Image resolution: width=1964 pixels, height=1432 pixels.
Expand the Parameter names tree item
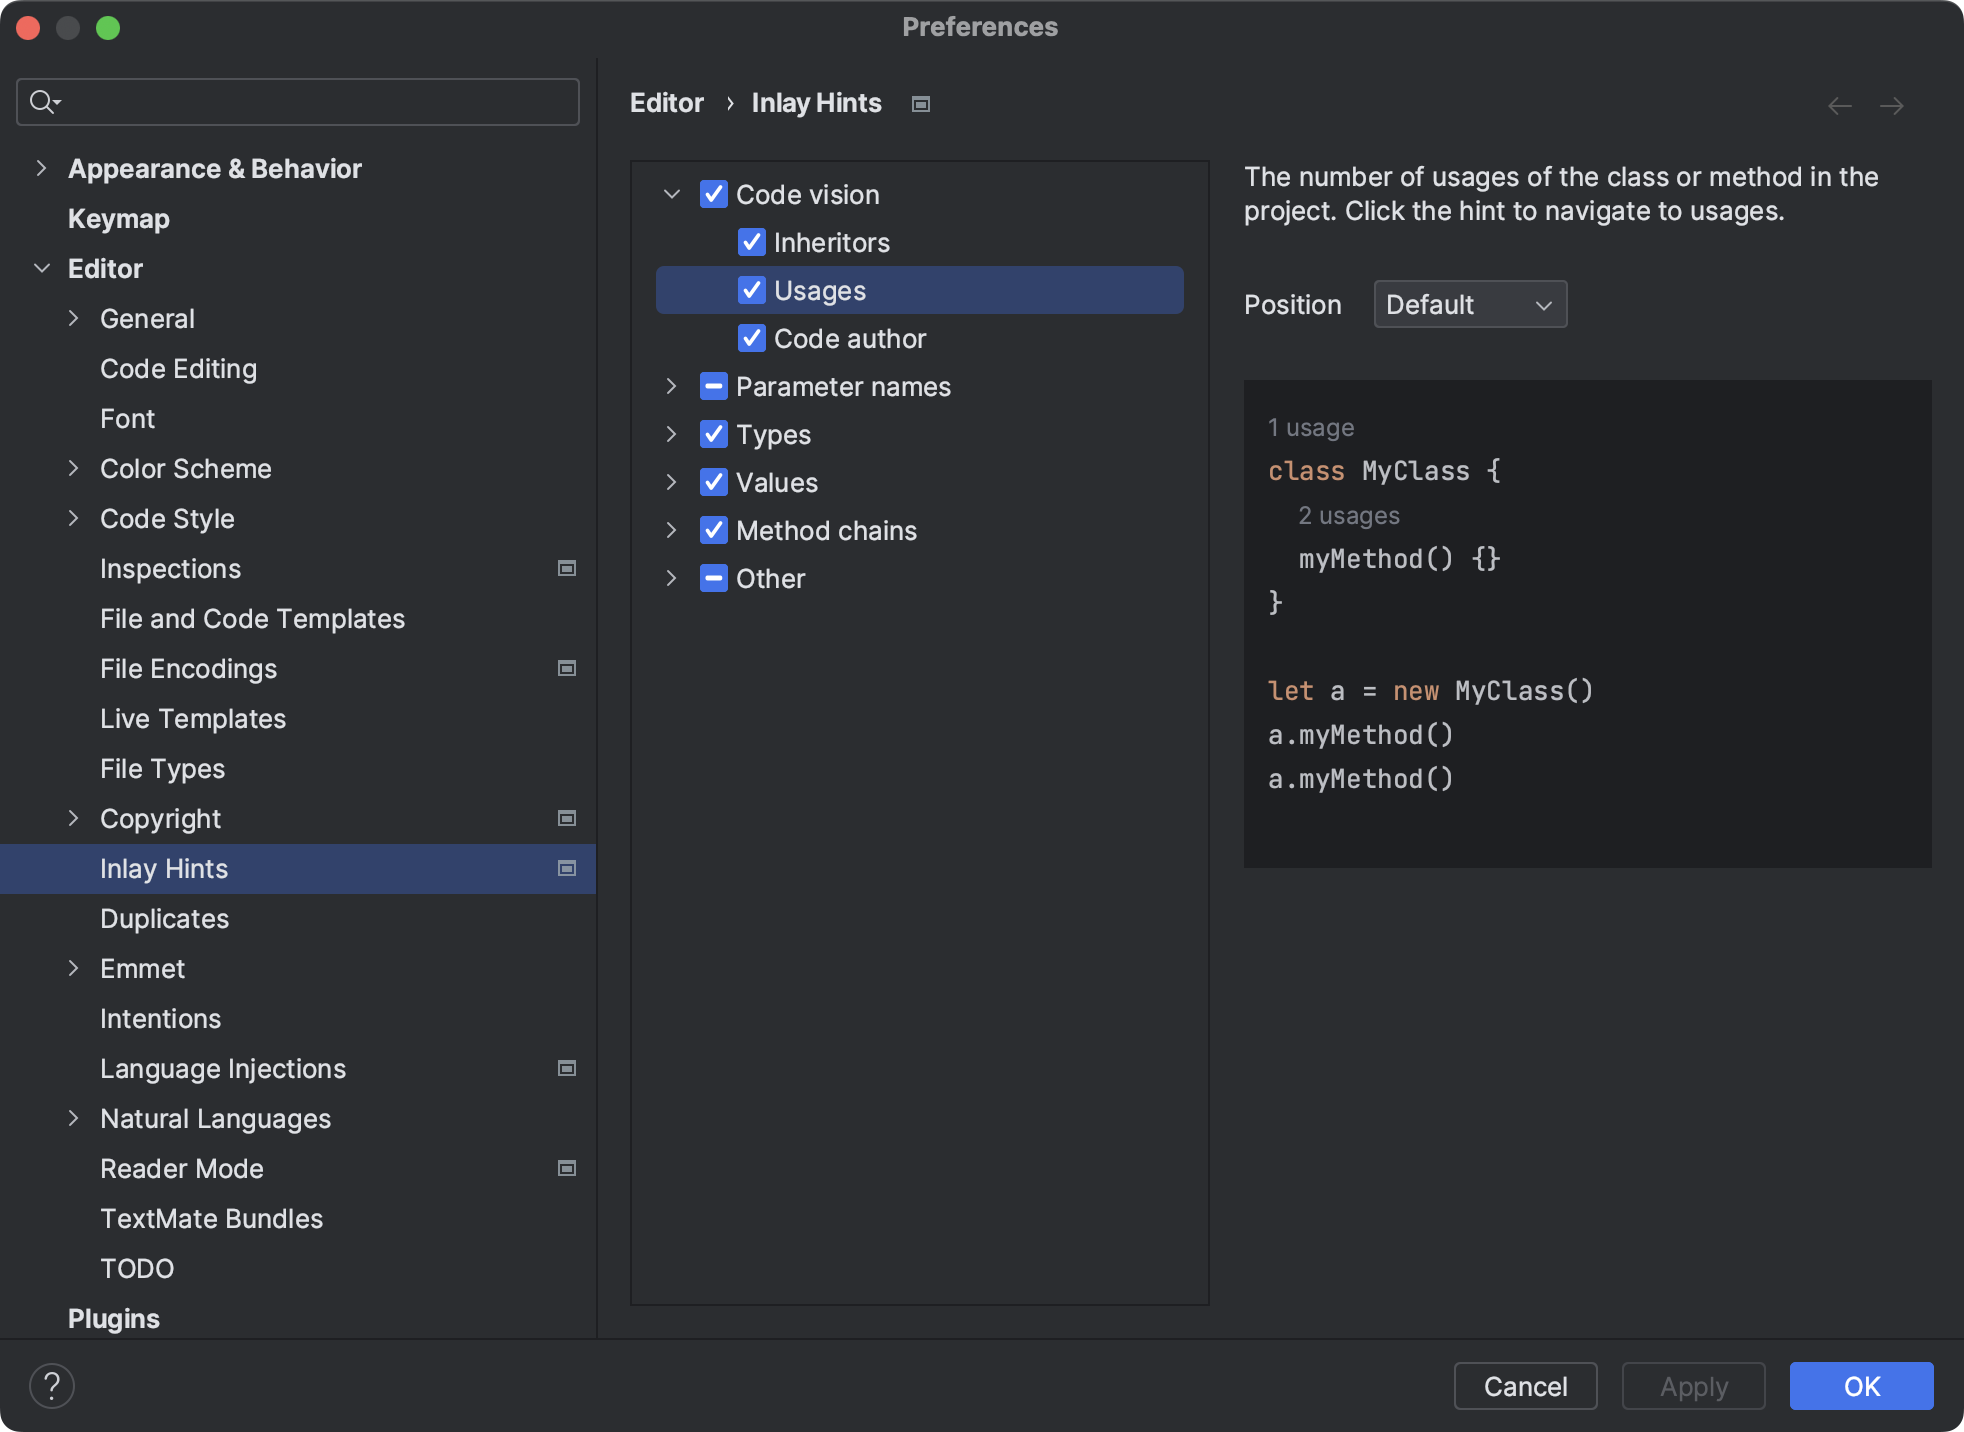[671, 386]
